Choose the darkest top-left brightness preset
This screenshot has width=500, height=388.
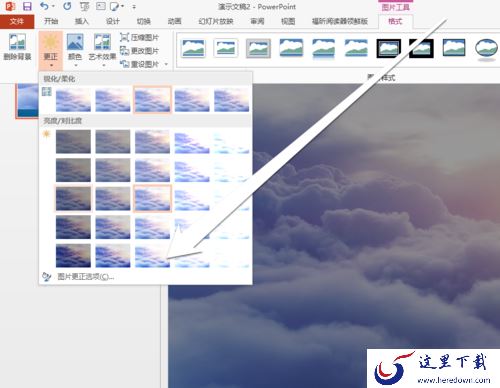pos(73,142)
